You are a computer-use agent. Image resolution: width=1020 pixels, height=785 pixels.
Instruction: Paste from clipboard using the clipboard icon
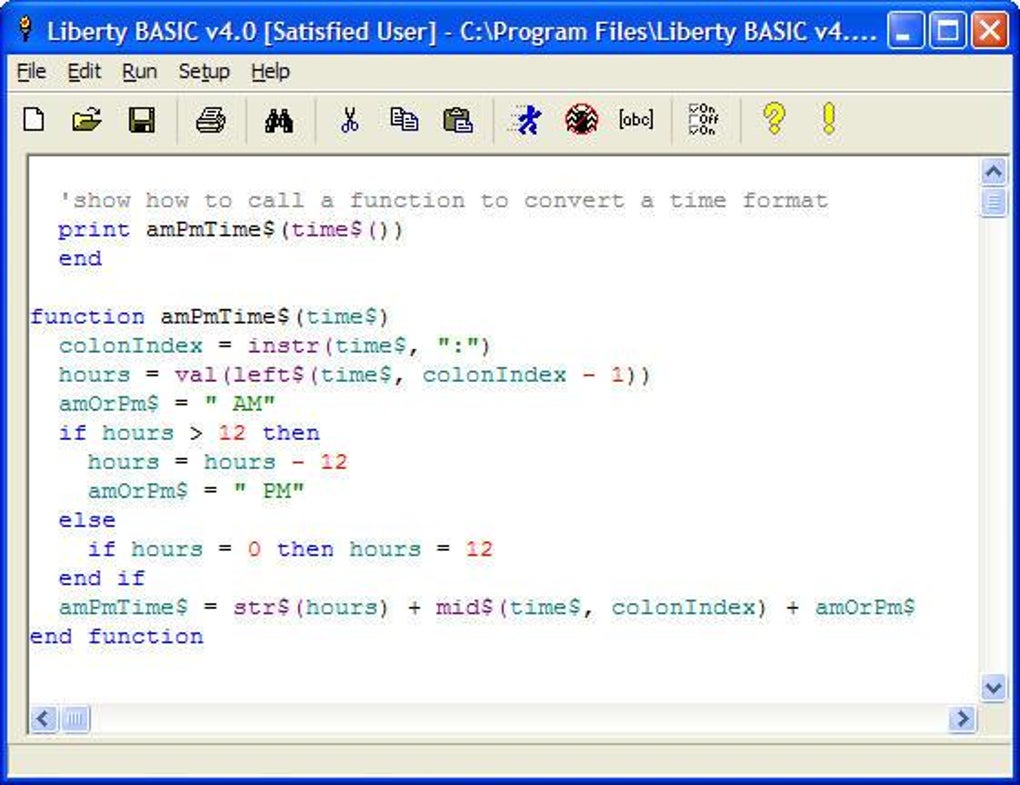coord(457,120)
